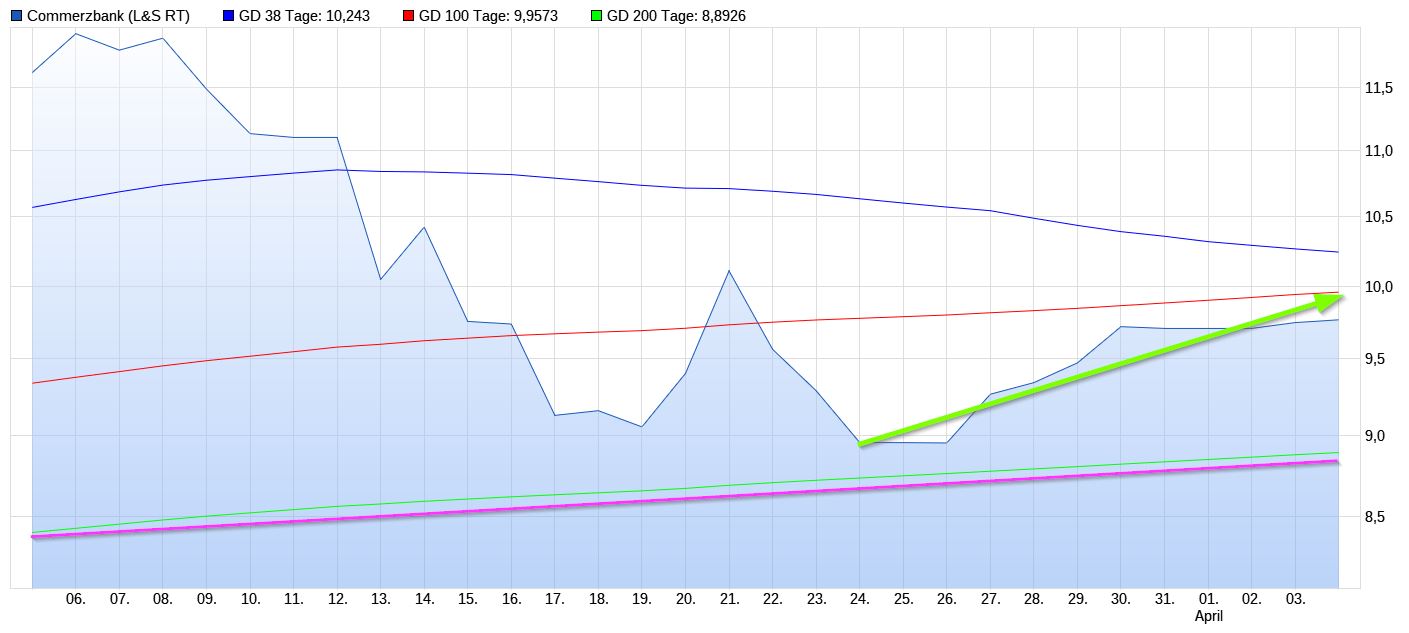Click date label 28. on x-axis
Viewport: 1409px width, 633px height.
click(1034, 600)
